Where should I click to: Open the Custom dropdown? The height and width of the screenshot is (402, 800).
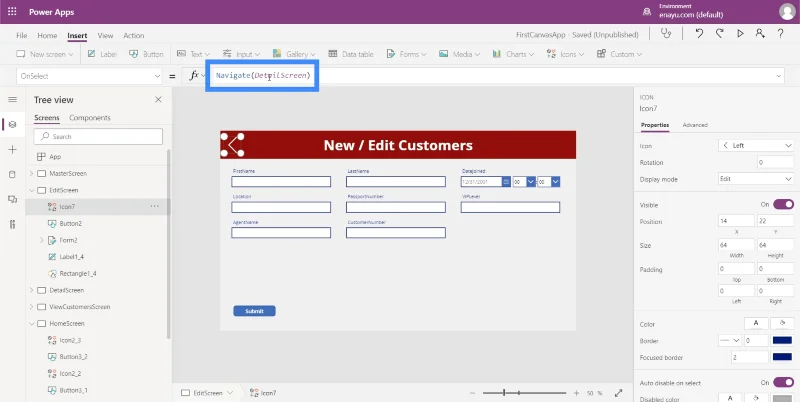coord(619,54)
